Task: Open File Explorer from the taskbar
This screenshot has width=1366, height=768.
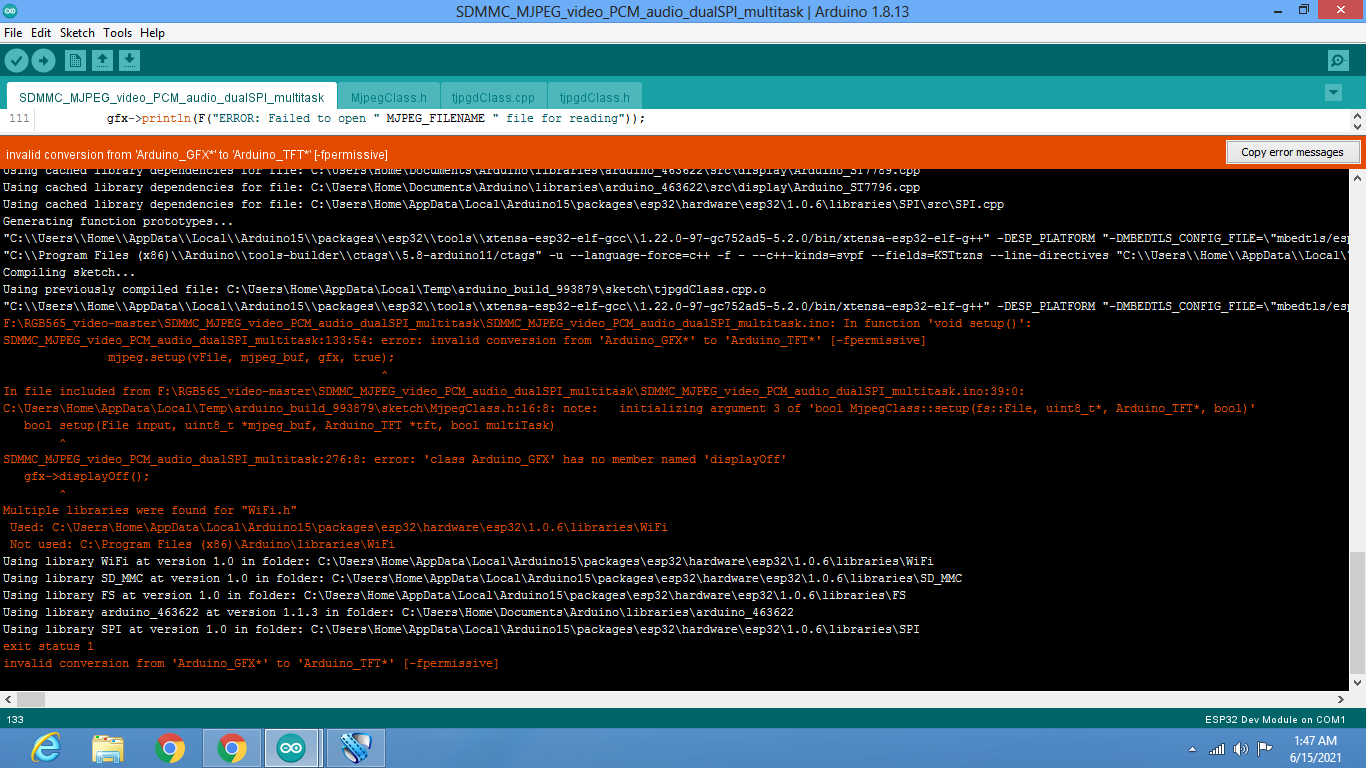Action: click(x=108, y=747)
